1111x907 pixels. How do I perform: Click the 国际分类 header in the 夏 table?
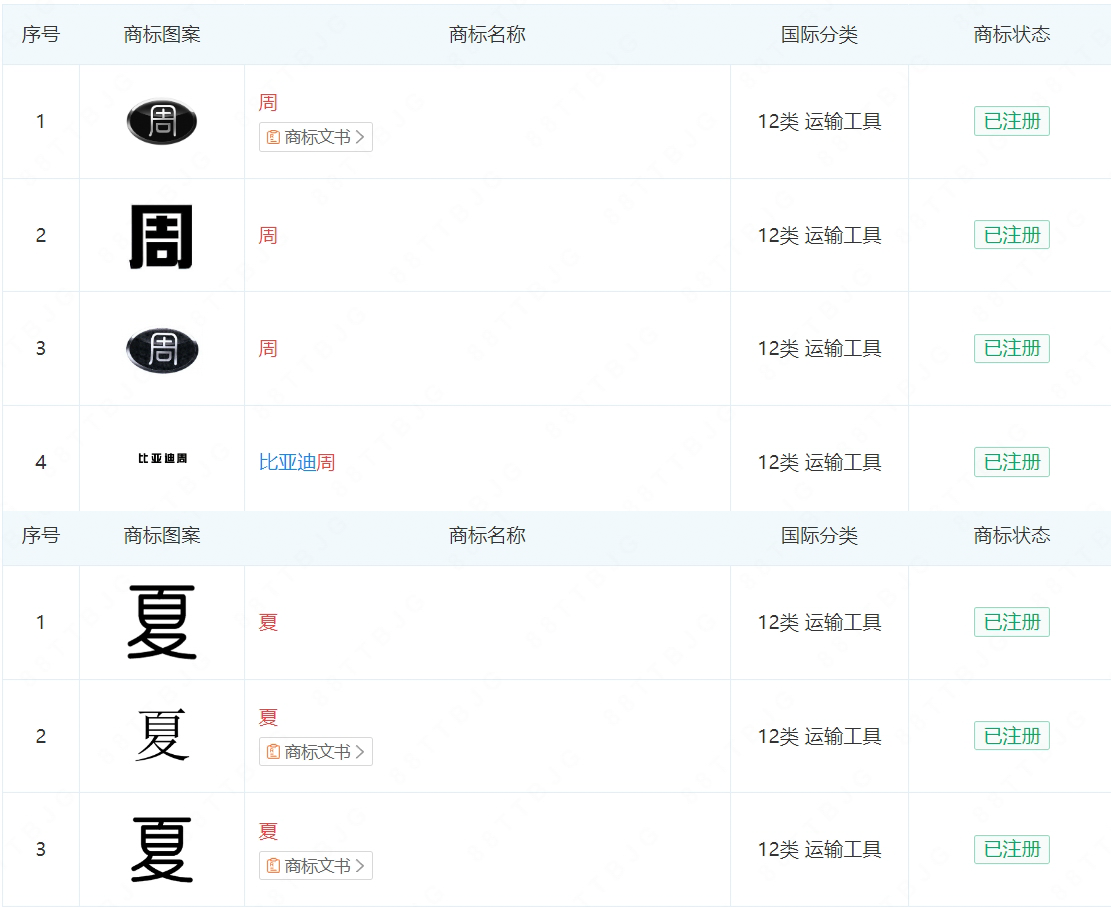click(820, 535)
